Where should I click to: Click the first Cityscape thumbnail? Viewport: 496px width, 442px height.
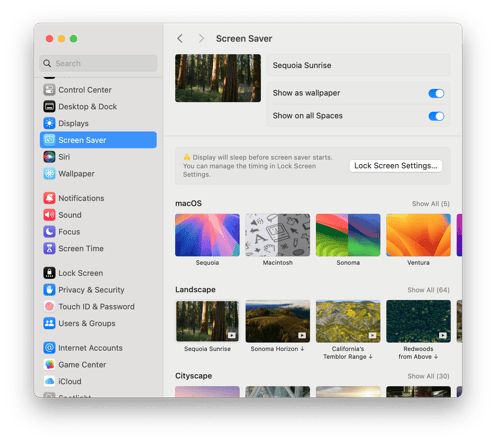tap(207, 392)
